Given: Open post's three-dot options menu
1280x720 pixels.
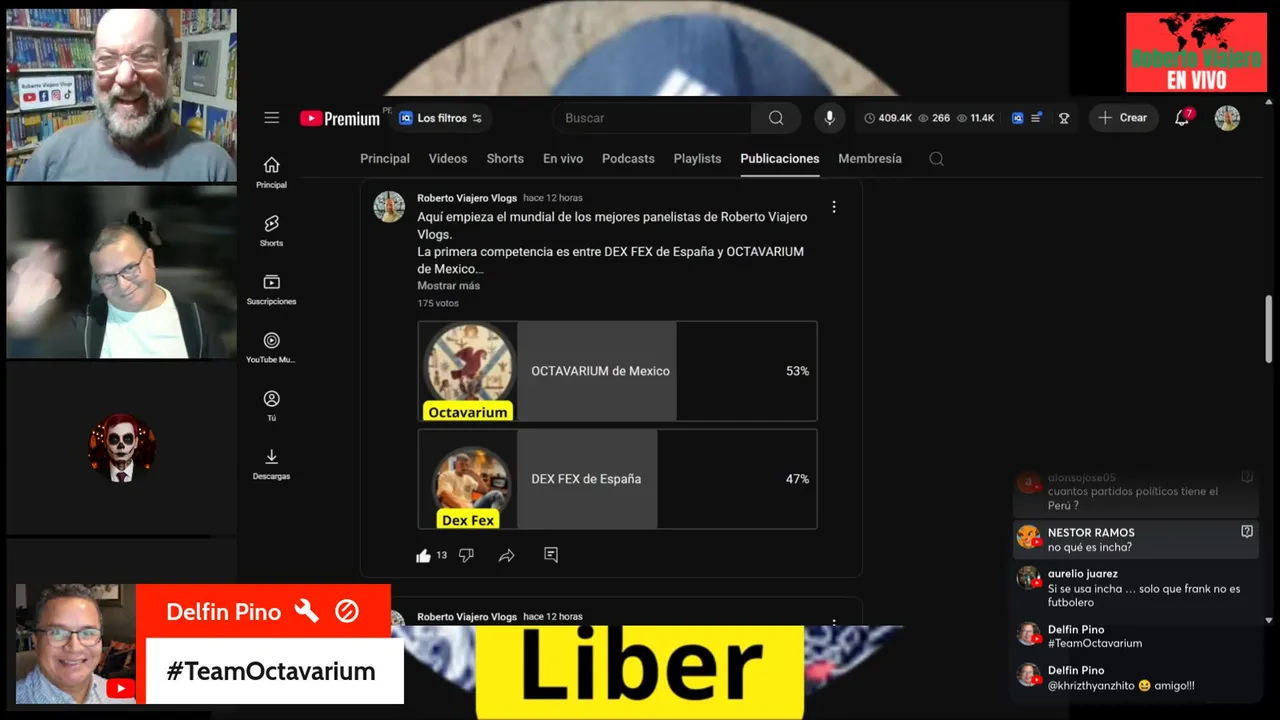Looking at the screenshot, I should pyautogui.click(x=834, y=207).
